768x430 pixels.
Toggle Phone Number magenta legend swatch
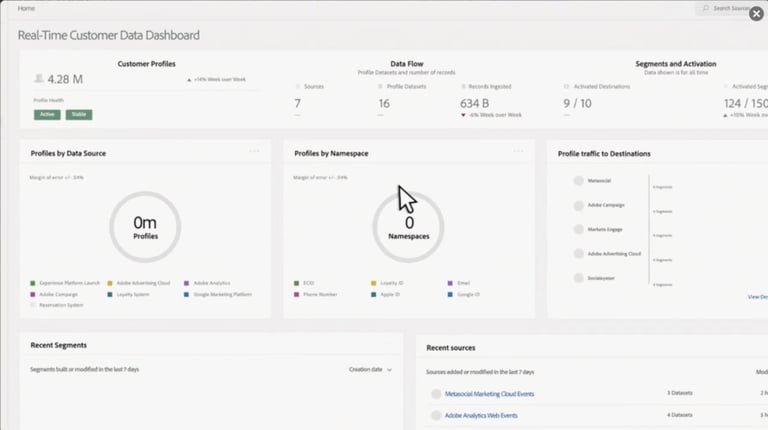(296, 294)
